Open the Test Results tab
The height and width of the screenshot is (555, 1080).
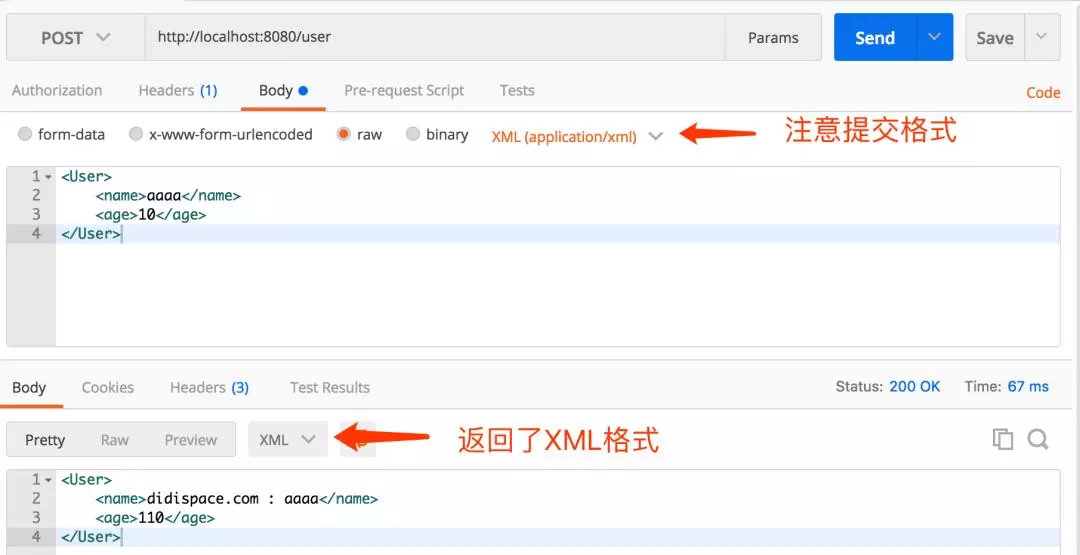tap(330, 387)
